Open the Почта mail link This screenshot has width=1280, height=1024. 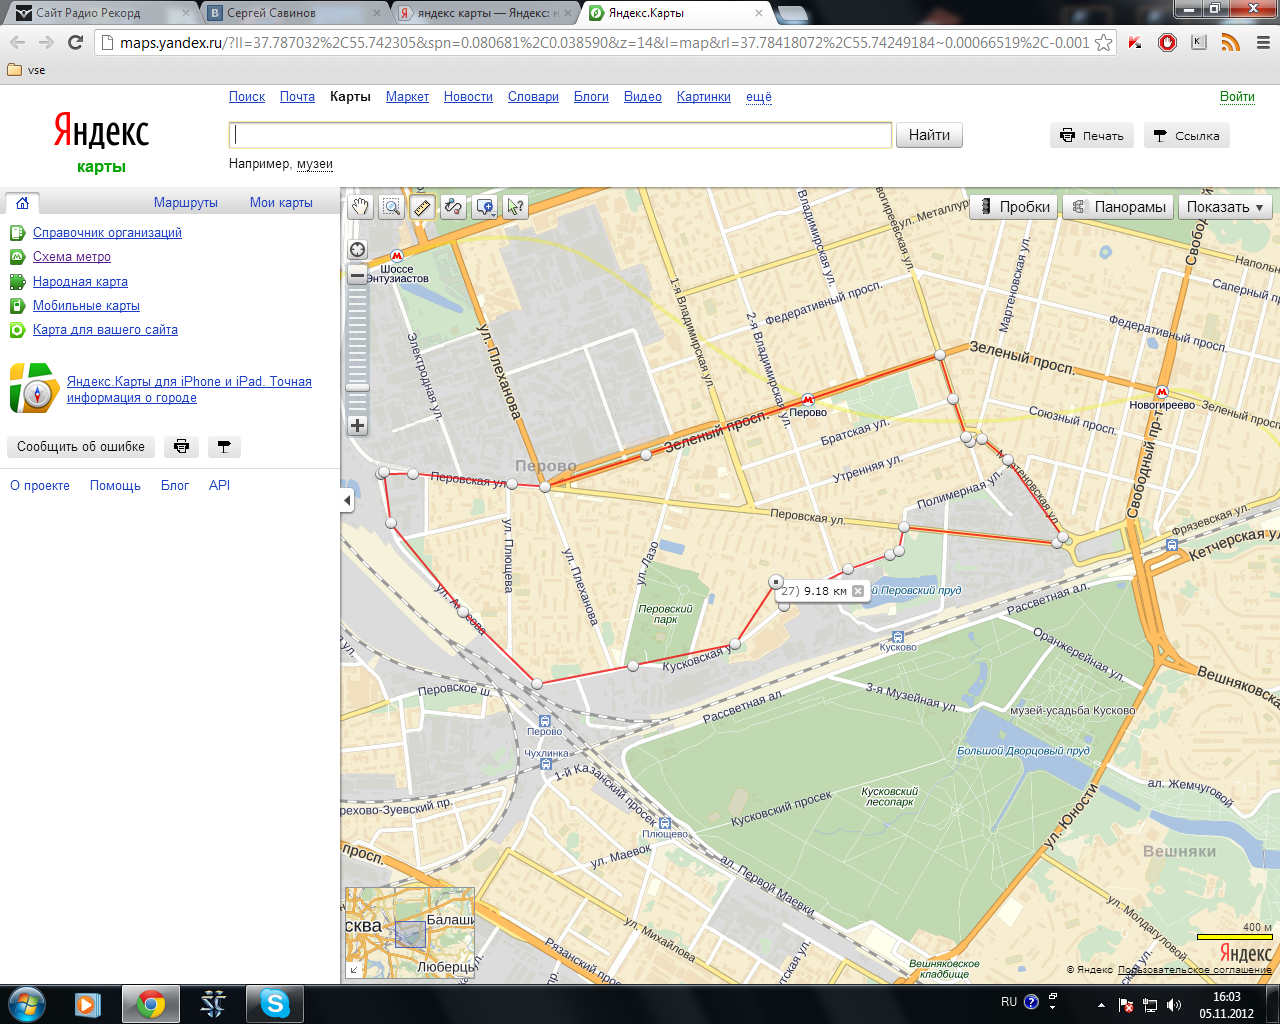pyautogui.click(x=297, y=97)
